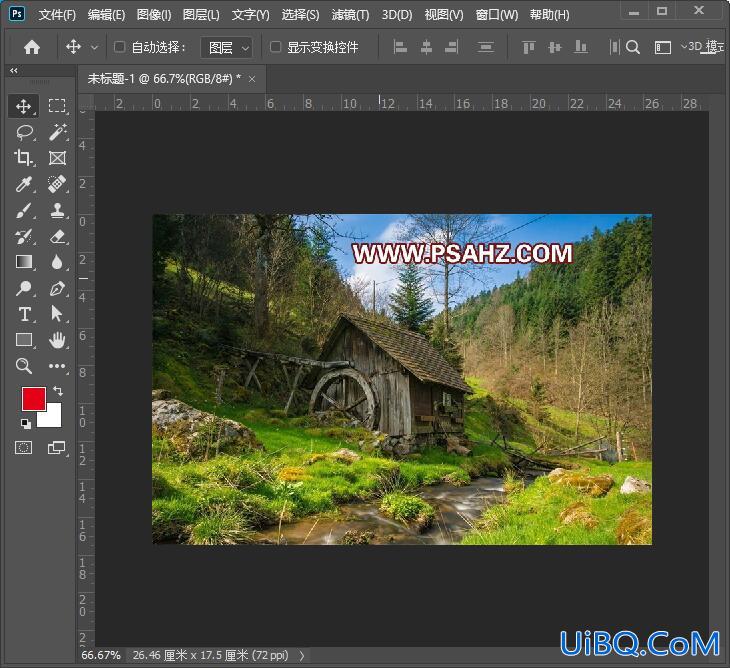
Task: Open the 视图(V) menu
Action: click(444, 15)
